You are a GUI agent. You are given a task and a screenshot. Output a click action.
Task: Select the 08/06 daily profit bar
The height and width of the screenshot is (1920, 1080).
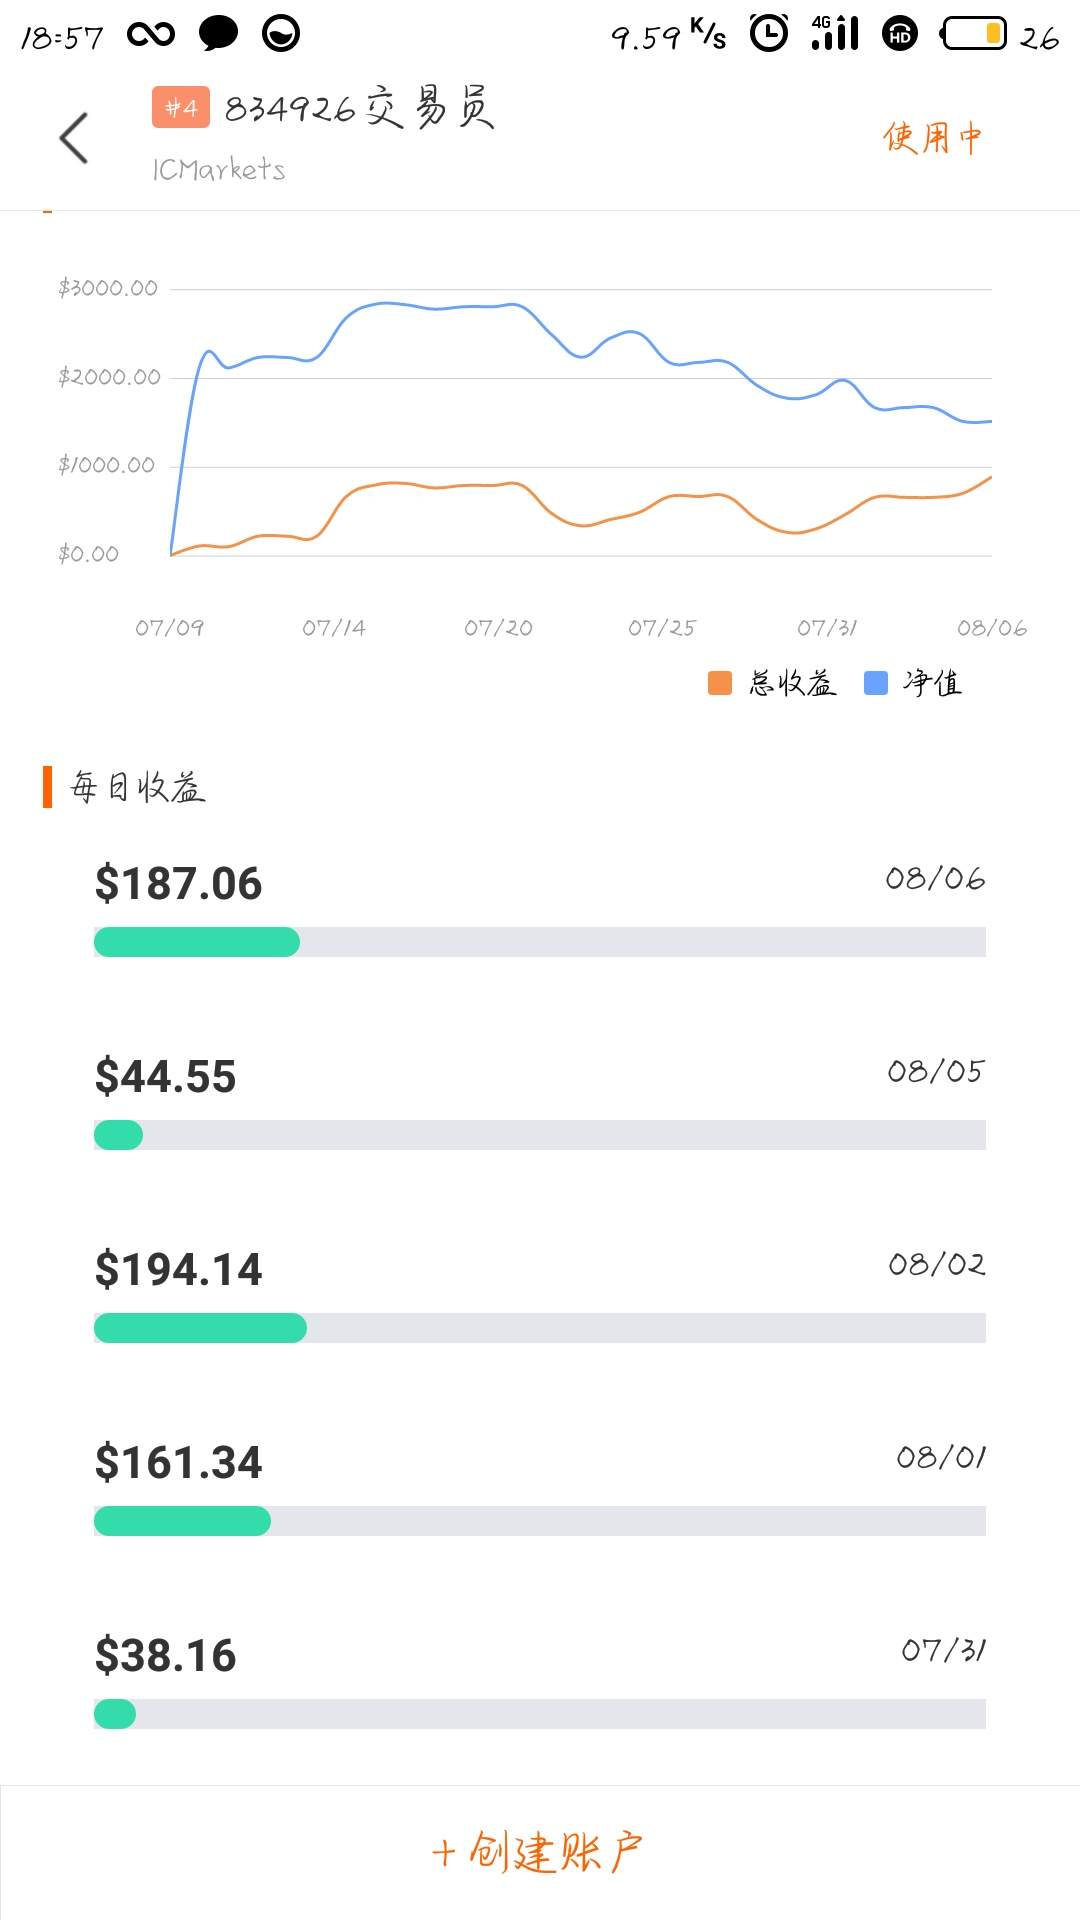540,942
